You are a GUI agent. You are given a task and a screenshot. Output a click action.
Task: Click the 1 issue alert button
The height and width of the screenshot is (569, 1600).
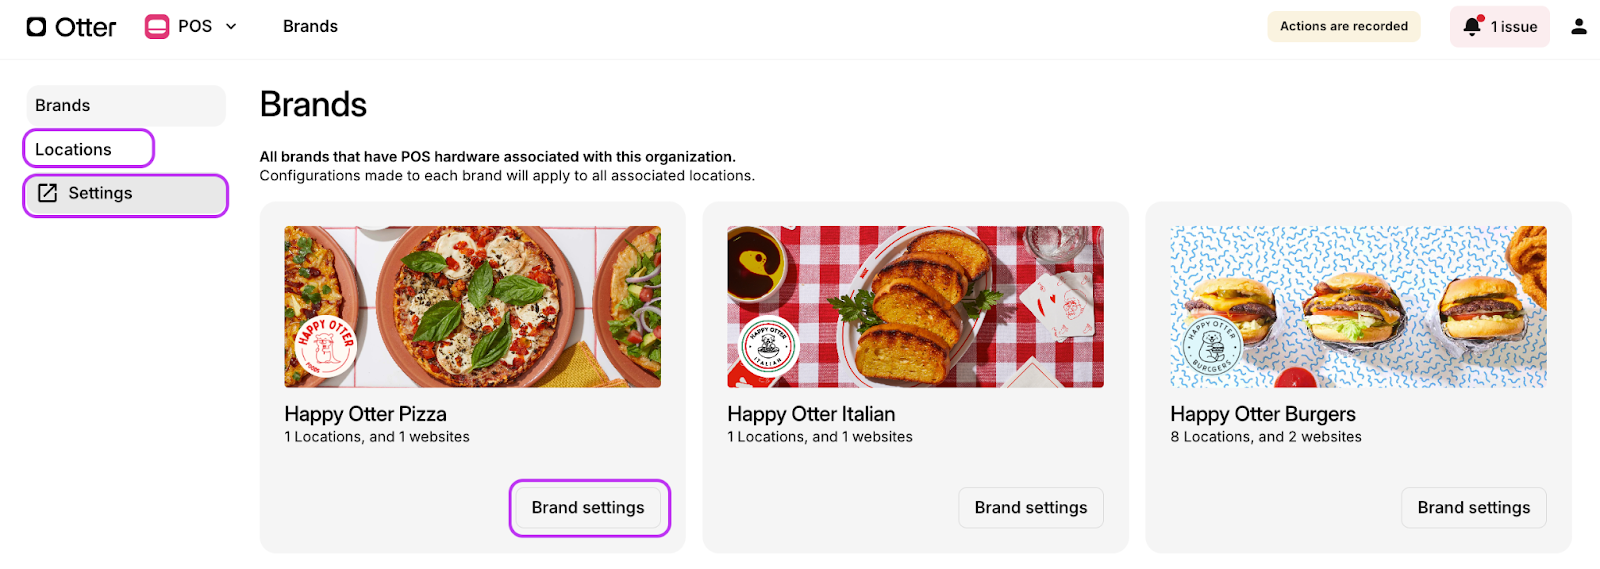click(1500, 27)
